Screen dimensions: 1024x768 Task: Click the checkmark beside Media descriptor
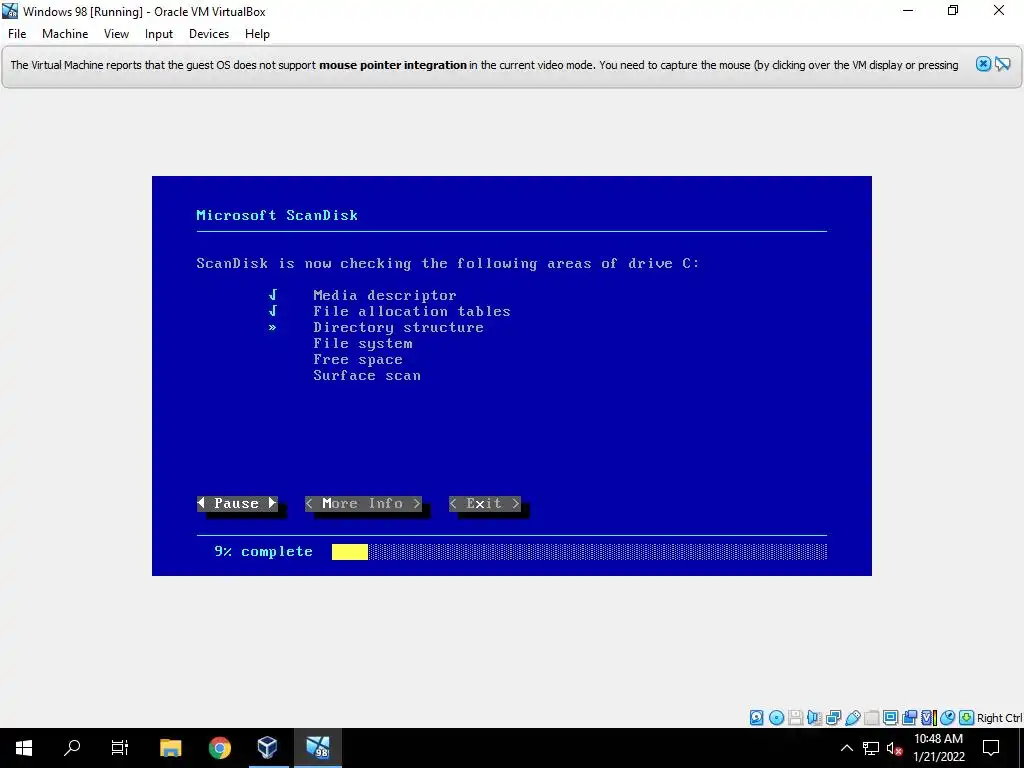click(273, 295)
